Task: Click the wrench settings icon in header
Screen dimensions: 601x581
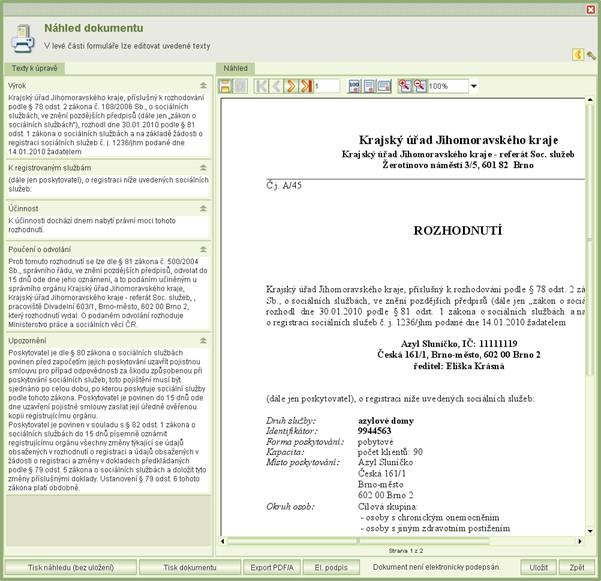Action: pyautogui.click(x=591, y=55)
